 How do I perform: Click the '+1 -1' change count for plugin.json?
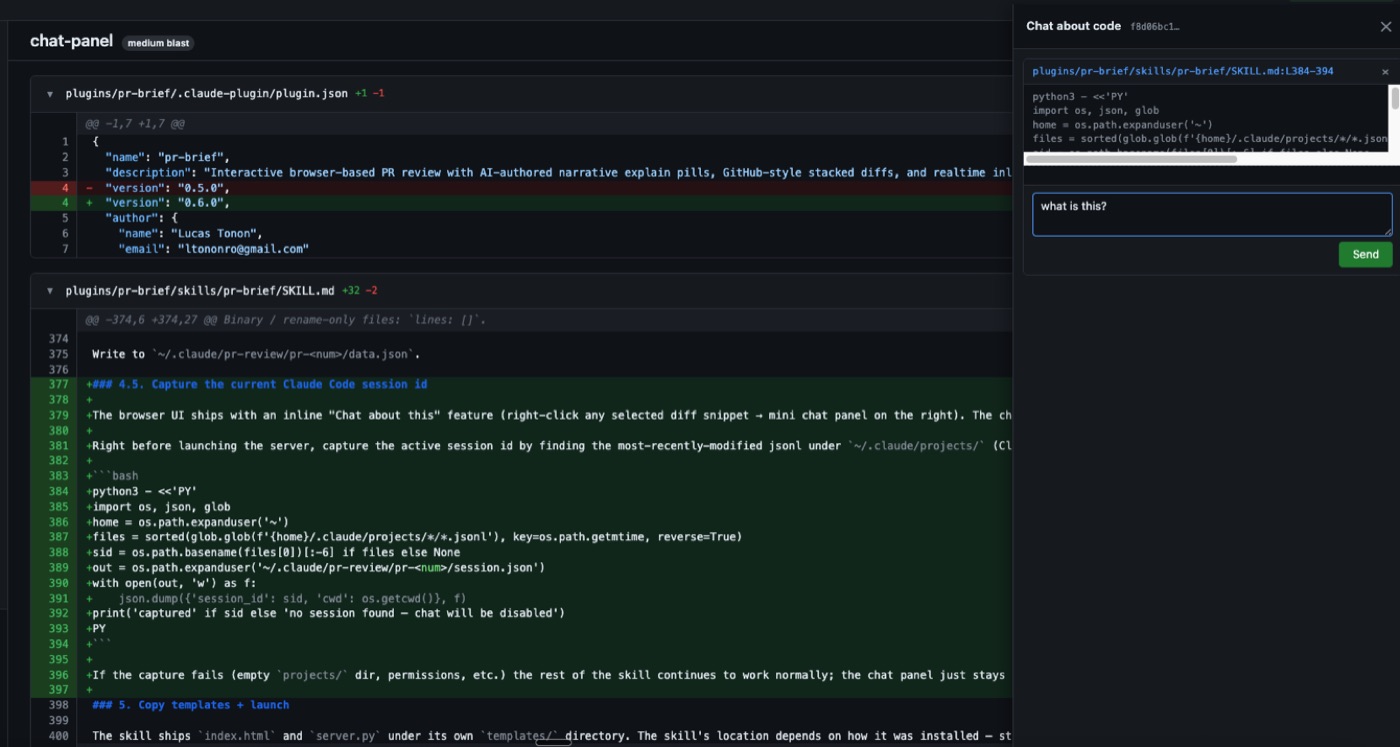tap(370, 93)
